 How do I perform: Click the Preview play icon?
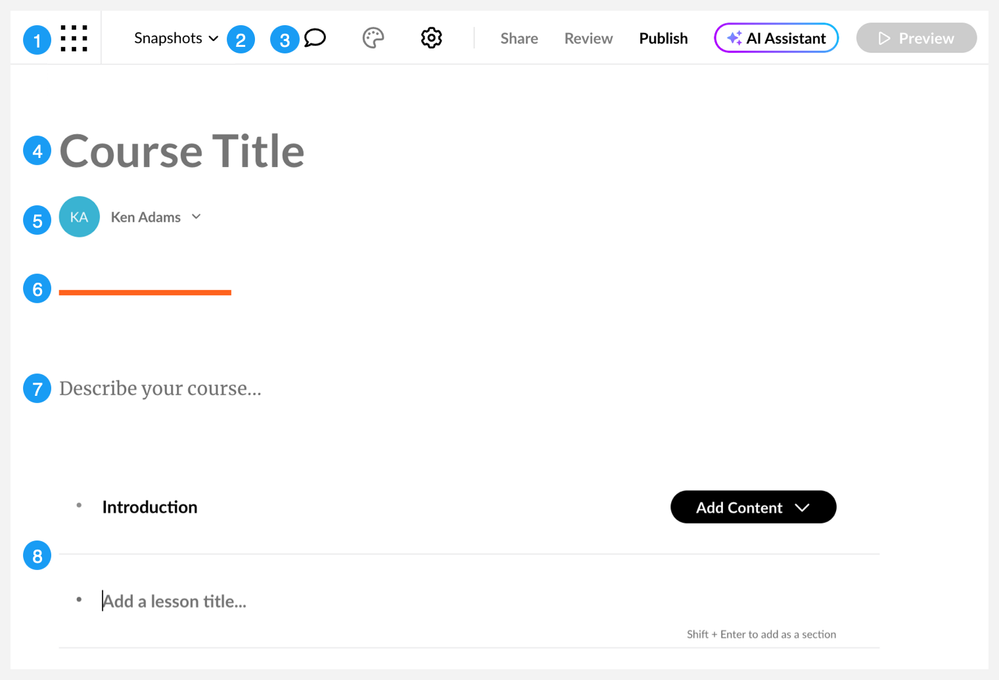(x=884, y=38)
